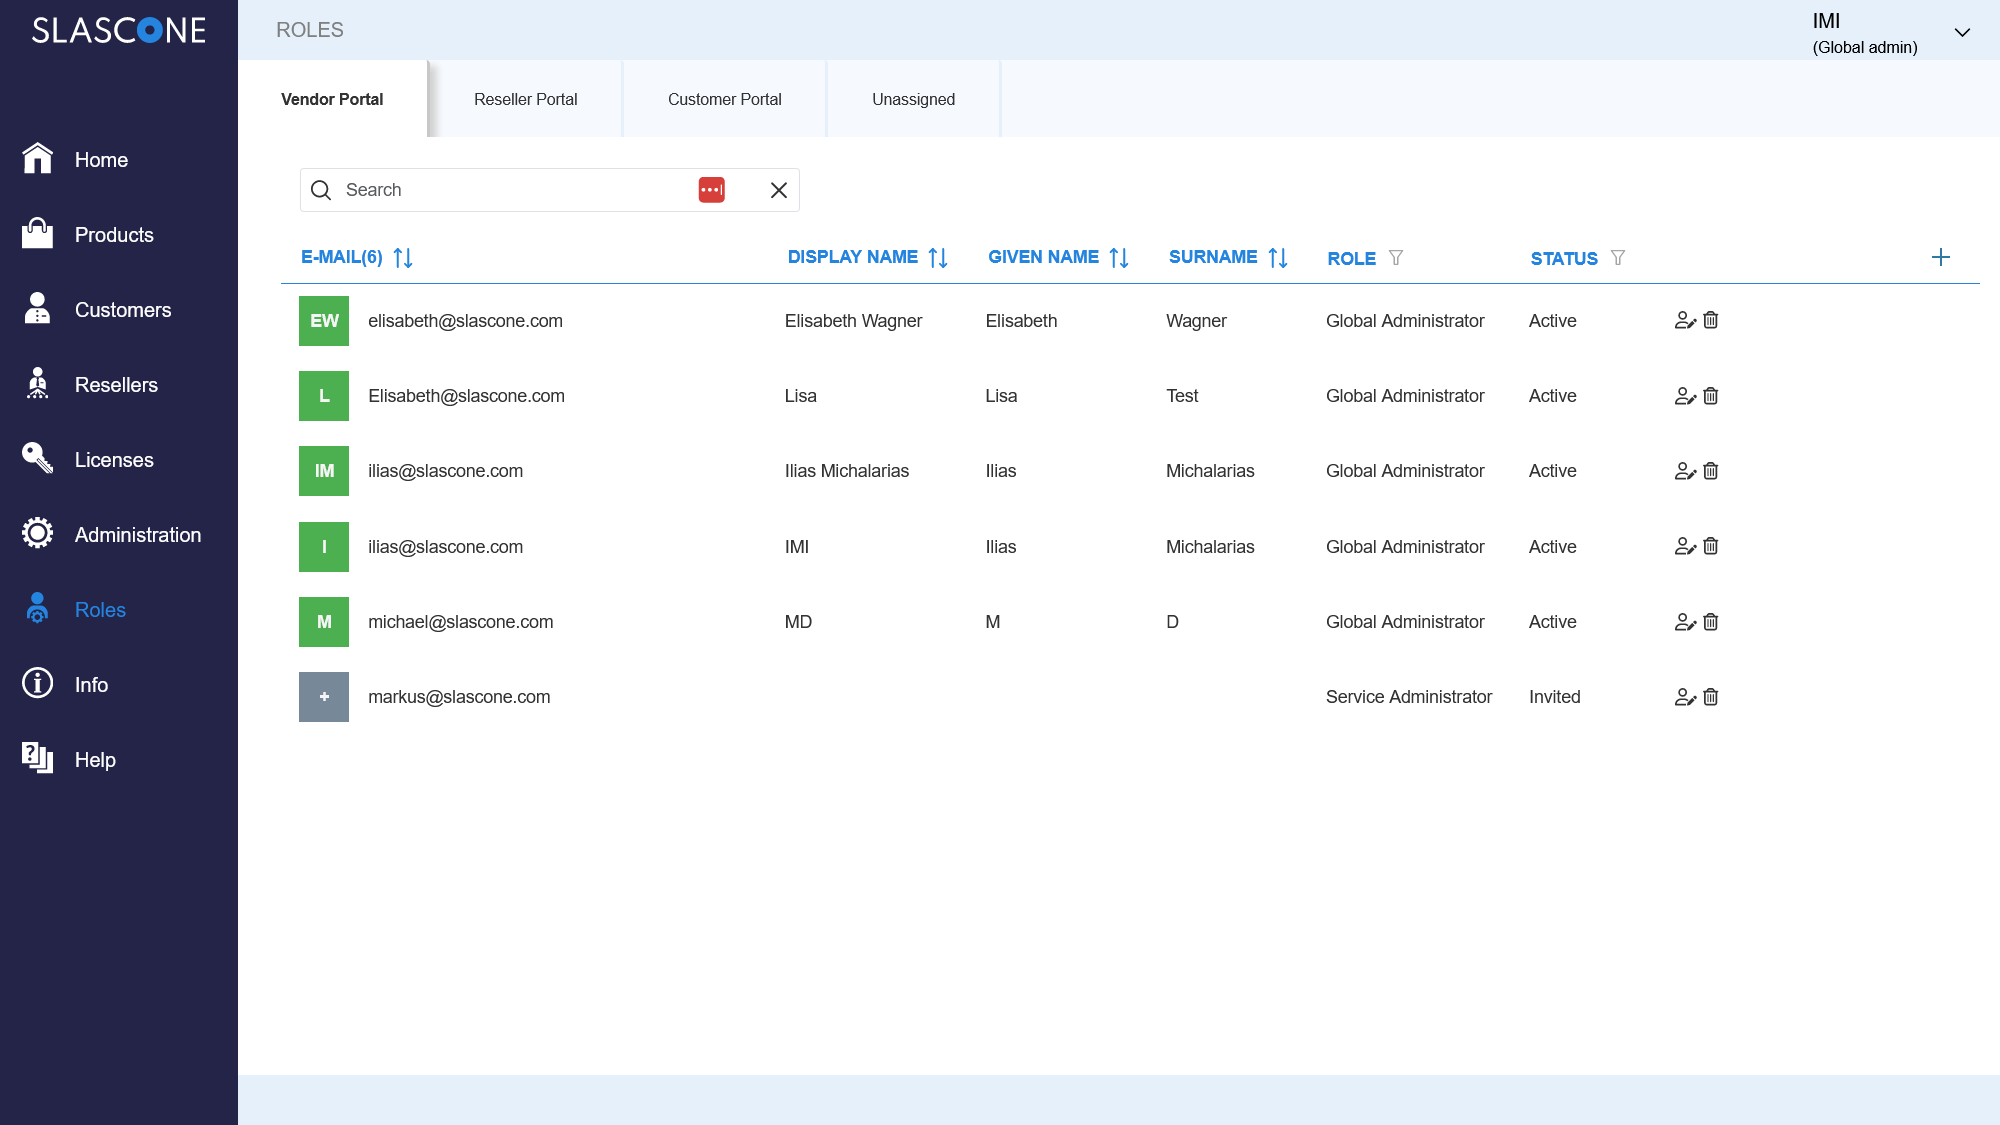Click the red password manager icon in search
The width and height of the screenshot is (2000, 1125).
click(x=711, y=190)
